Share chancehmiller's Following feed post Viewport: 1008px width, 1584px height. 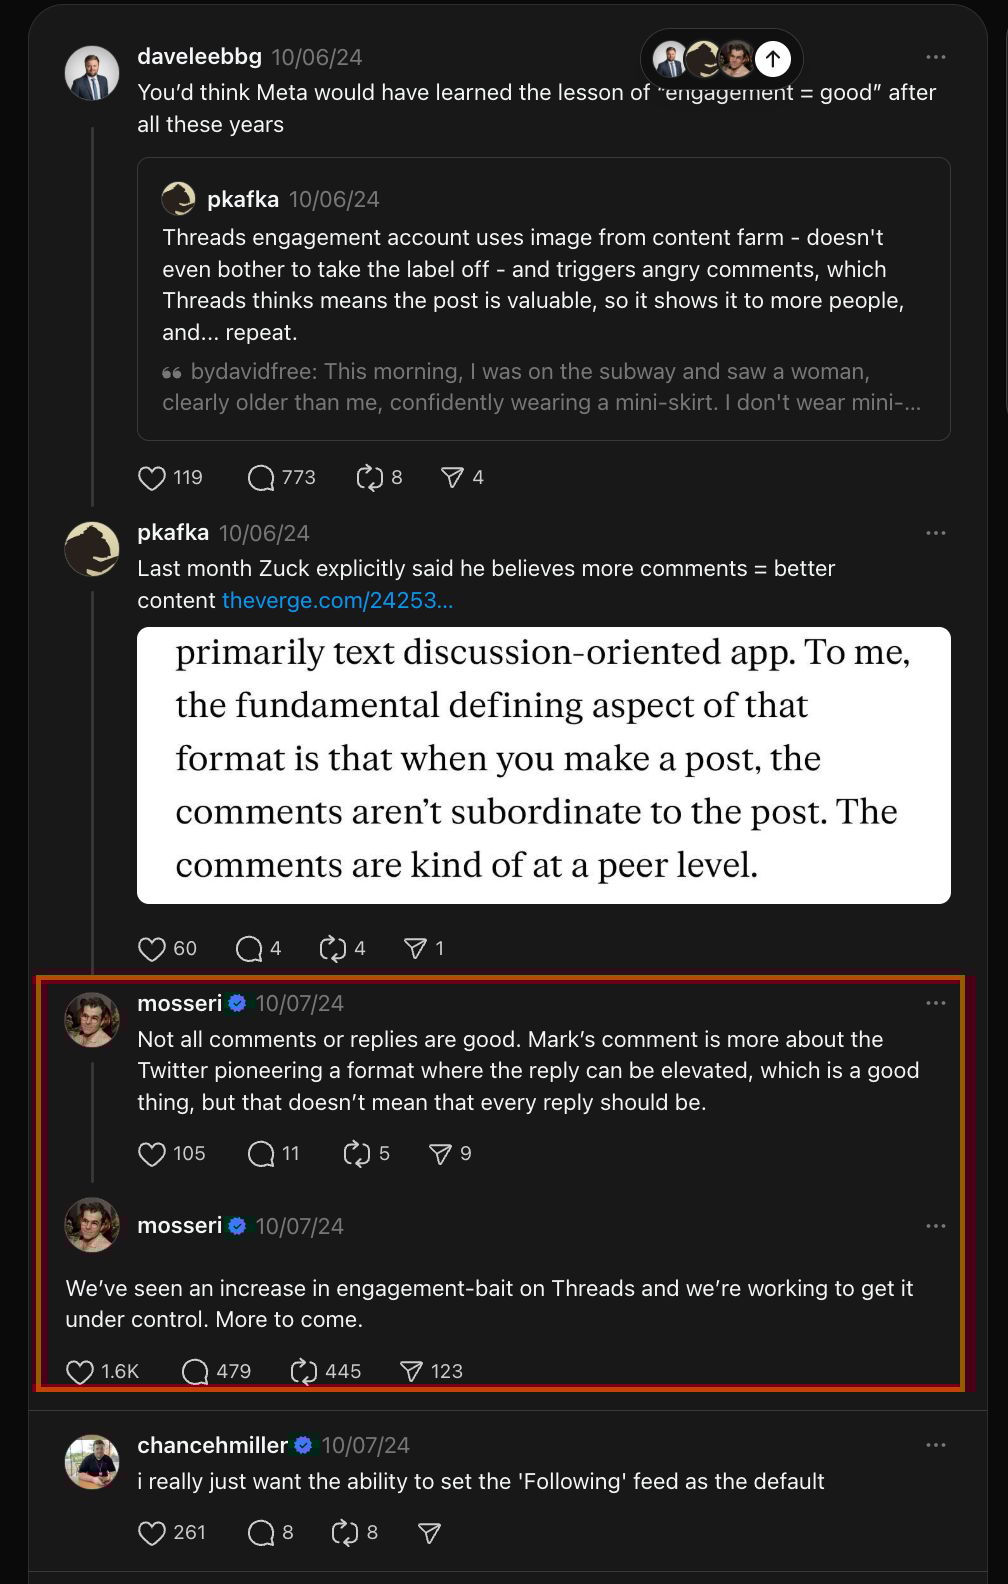tap(429, 1533)
